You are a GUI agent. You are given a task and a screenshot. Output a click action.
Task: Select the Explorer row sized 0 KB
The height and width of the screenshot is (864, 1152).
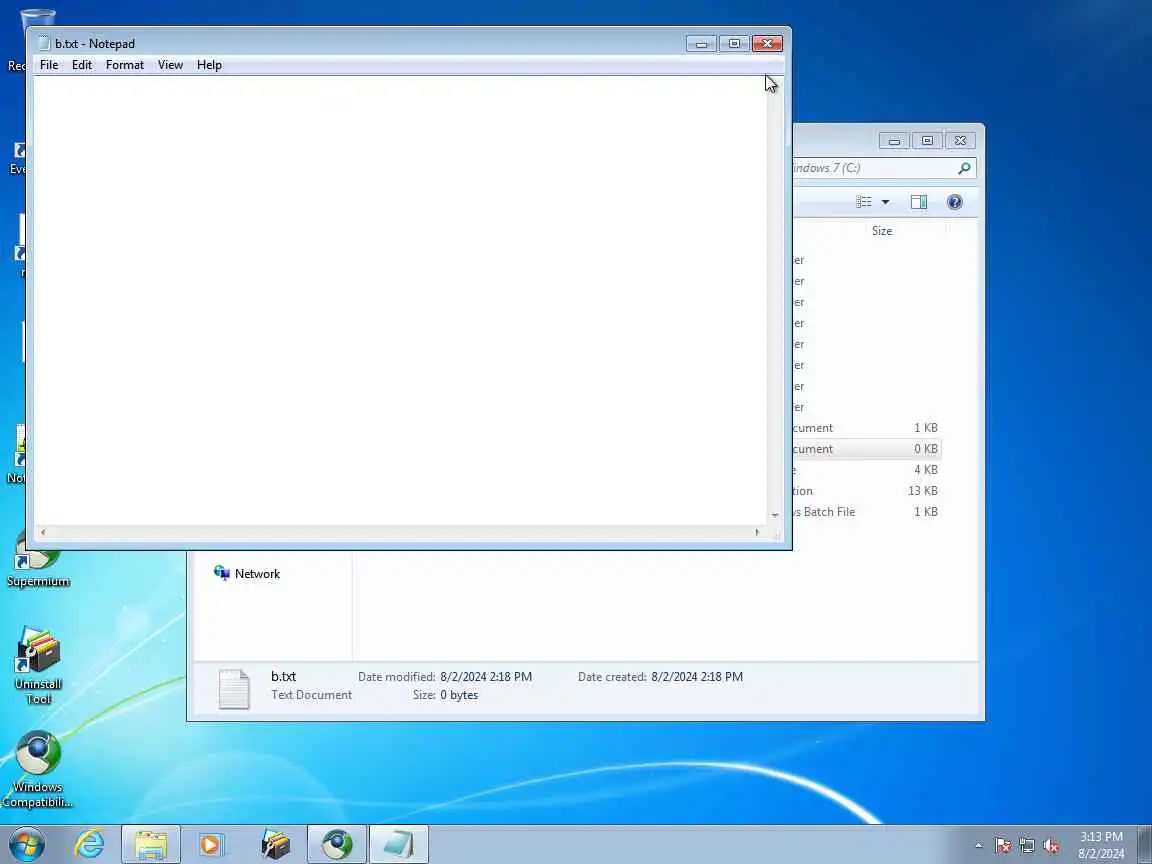pyautogui.click(x=867, y=449)
